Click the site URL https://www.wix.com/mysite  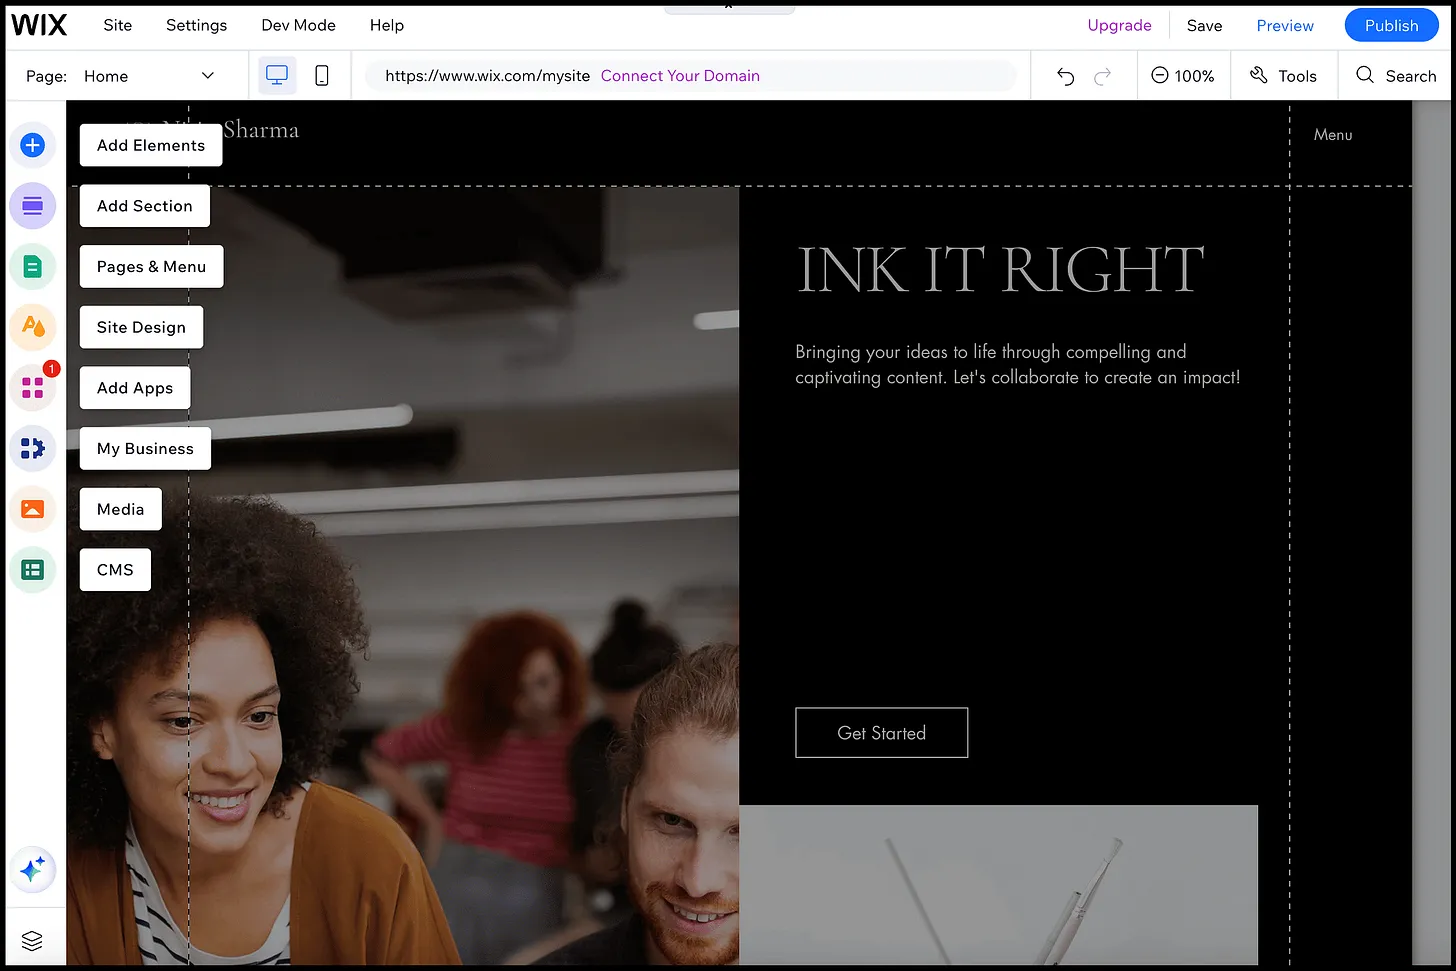[x=487, y=76]
